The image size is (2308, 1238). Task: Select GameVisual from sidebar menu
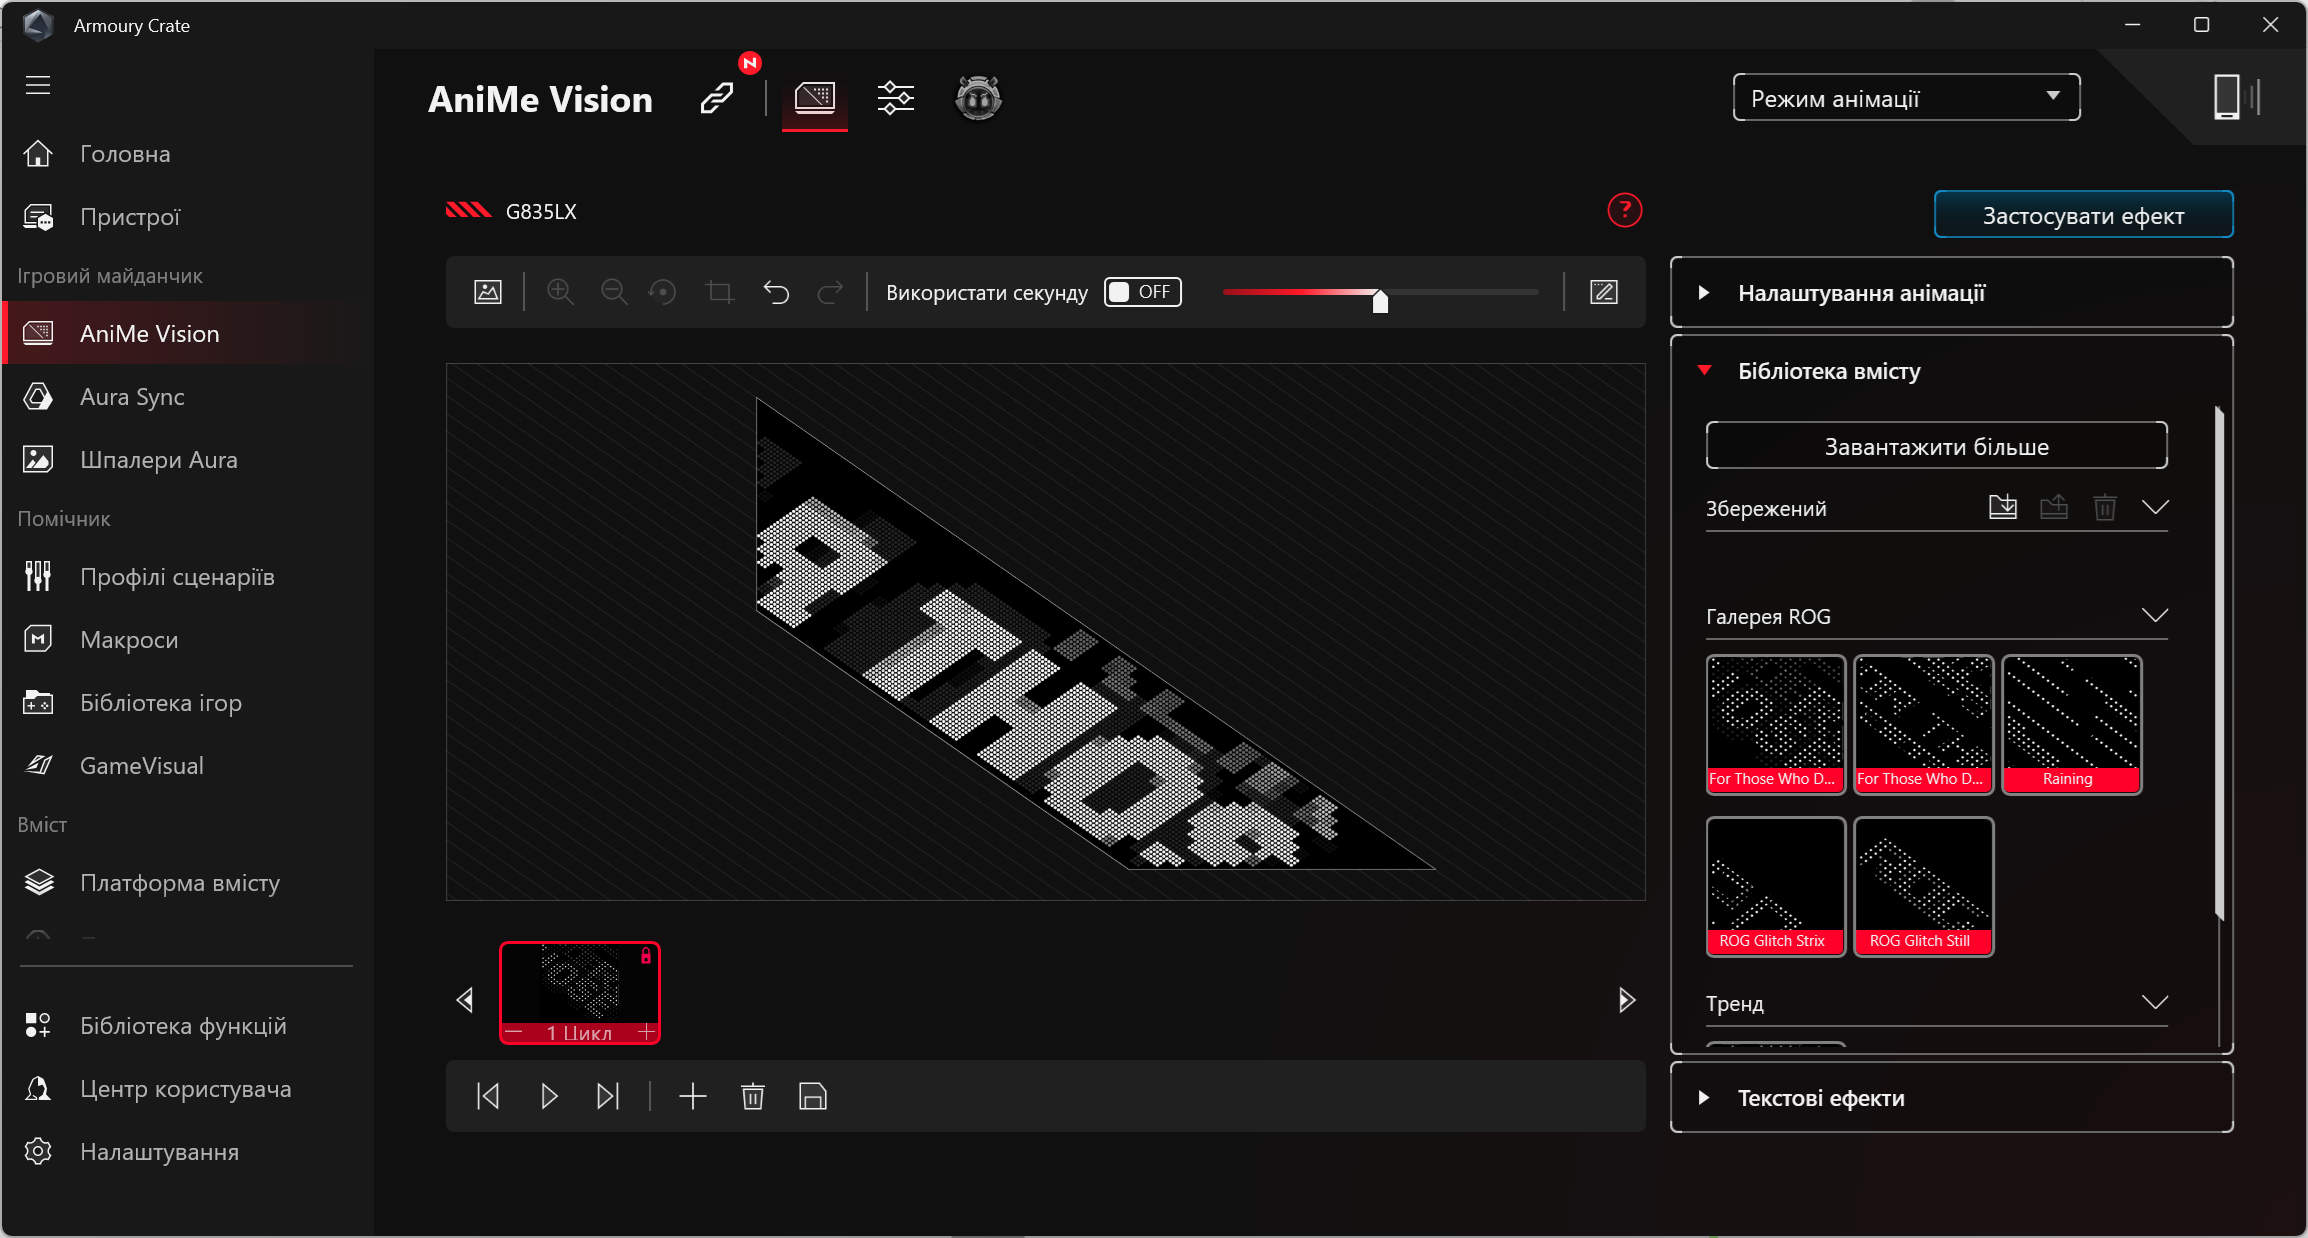click(x=141, y=766)
